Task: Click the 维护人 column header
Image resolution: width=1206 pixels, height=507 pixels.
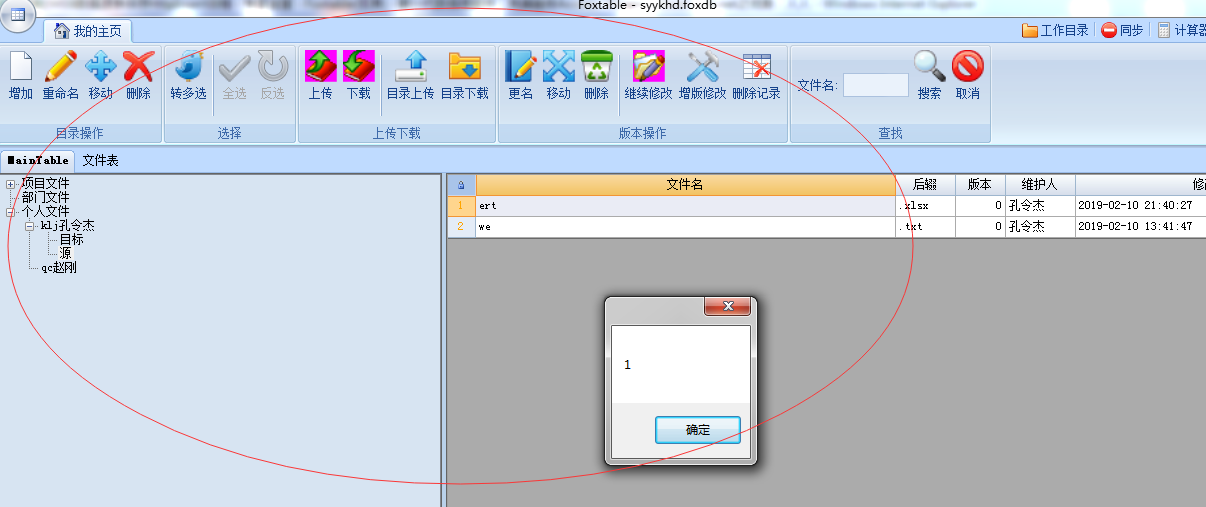Action: coord(1040,184)
